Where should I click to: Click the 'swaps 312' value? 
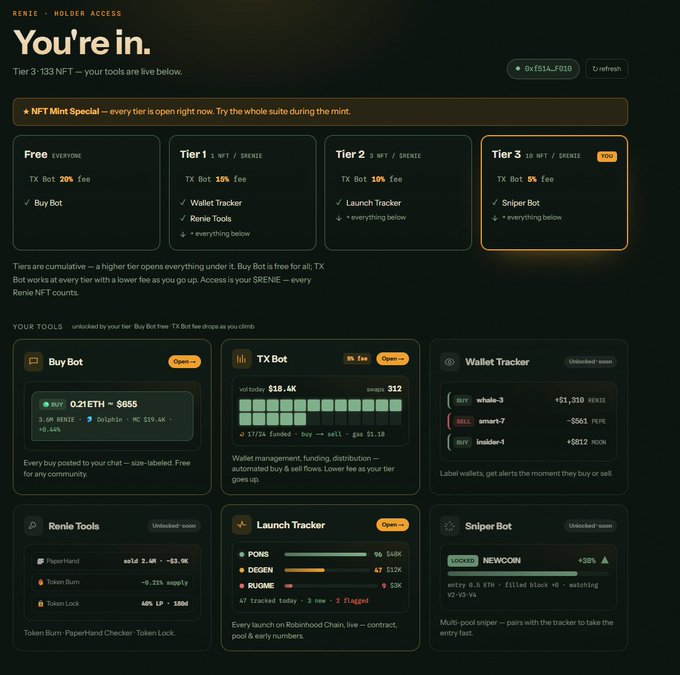384,389
